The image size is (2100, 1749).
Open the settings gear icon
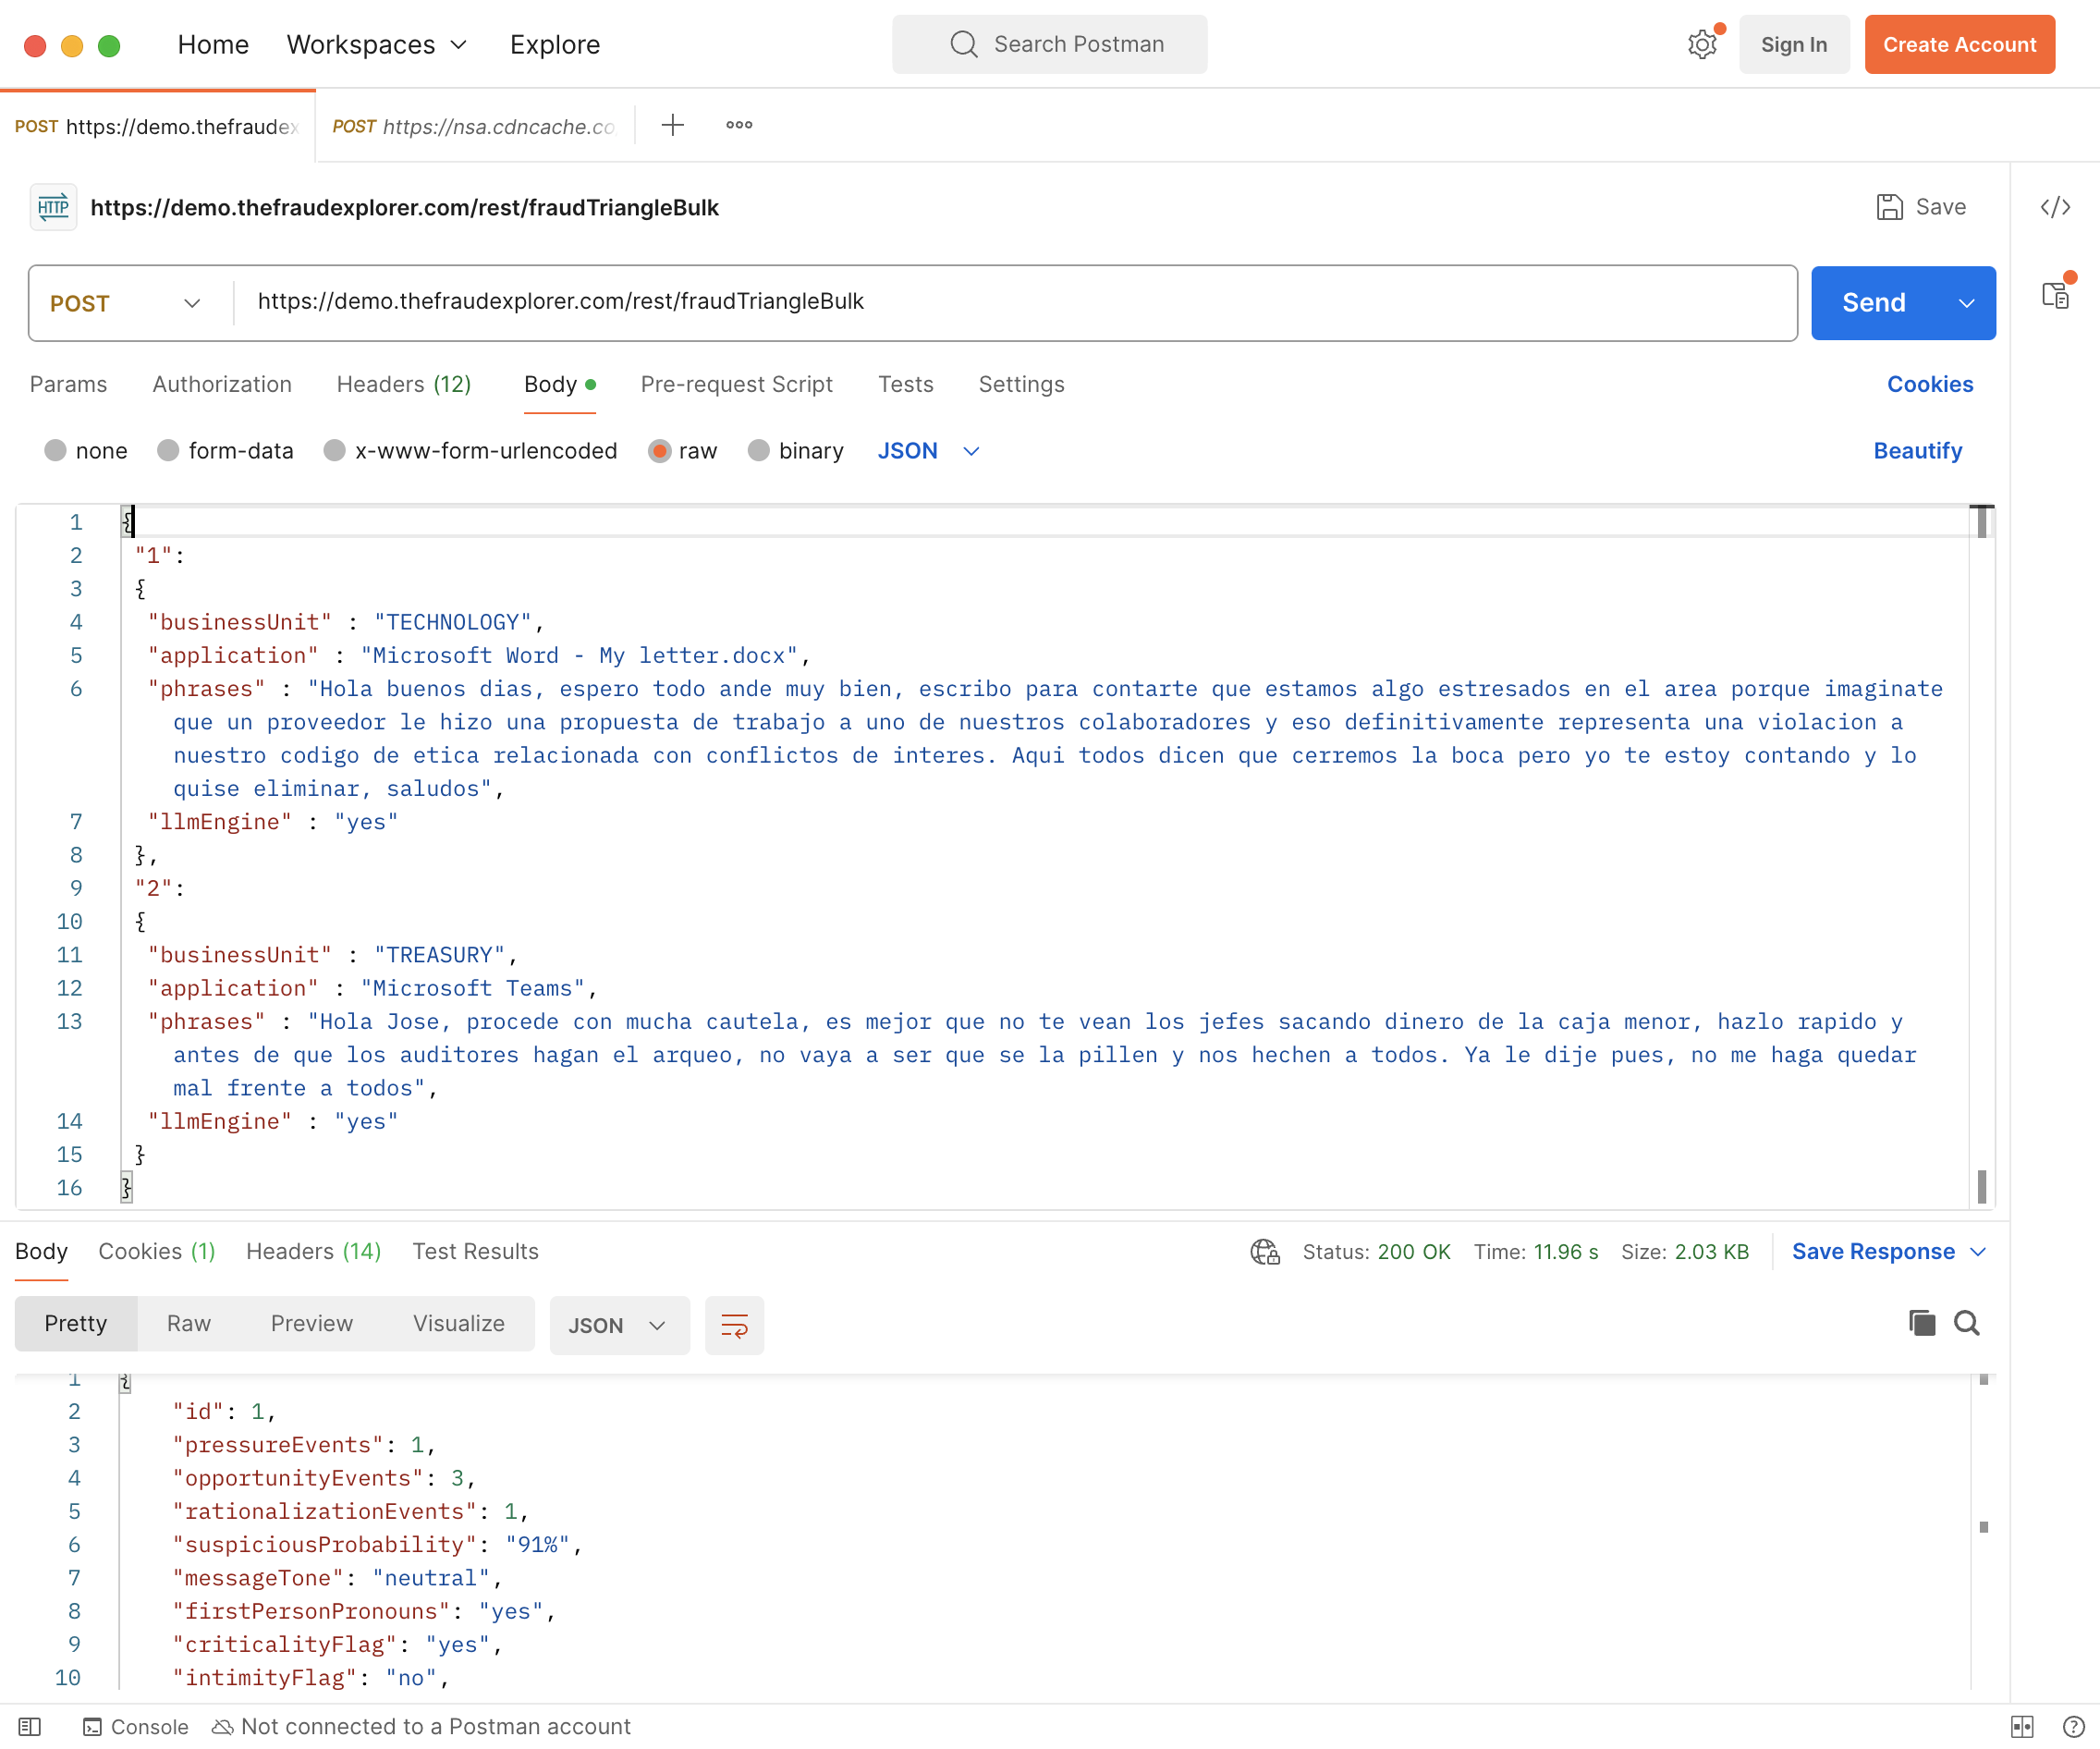(1701, 44)
